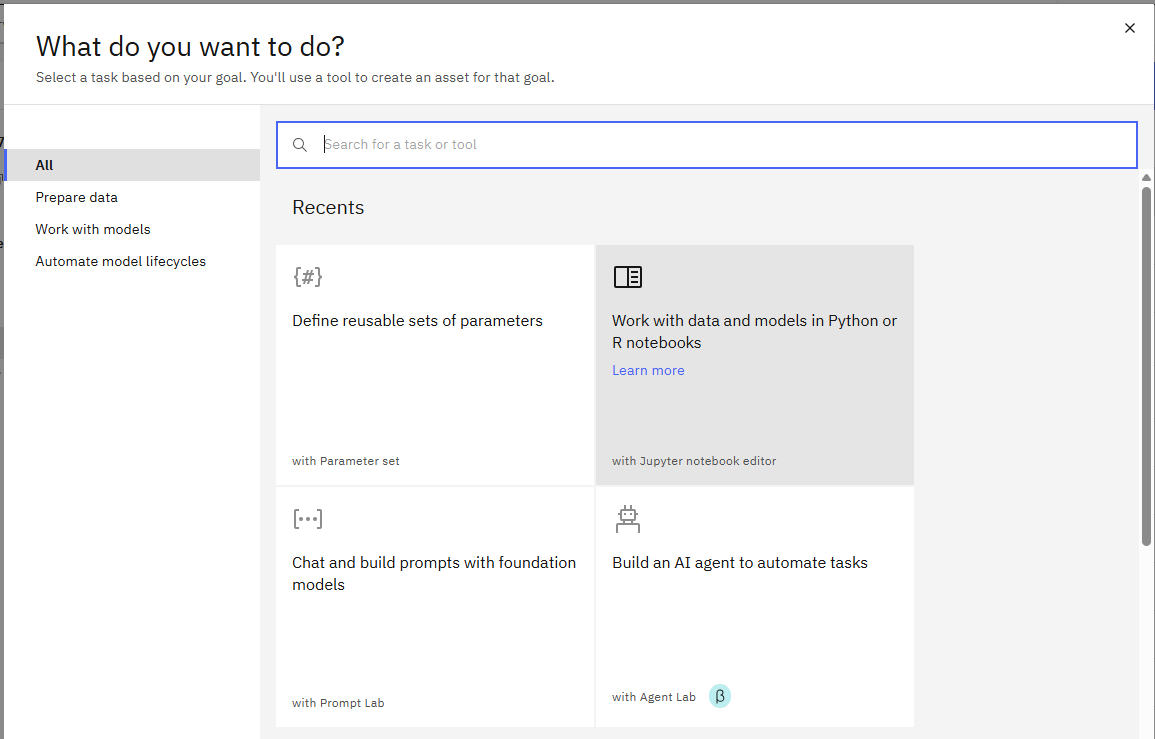Click the Parameter set curly-brace icon

coord(308,277)
